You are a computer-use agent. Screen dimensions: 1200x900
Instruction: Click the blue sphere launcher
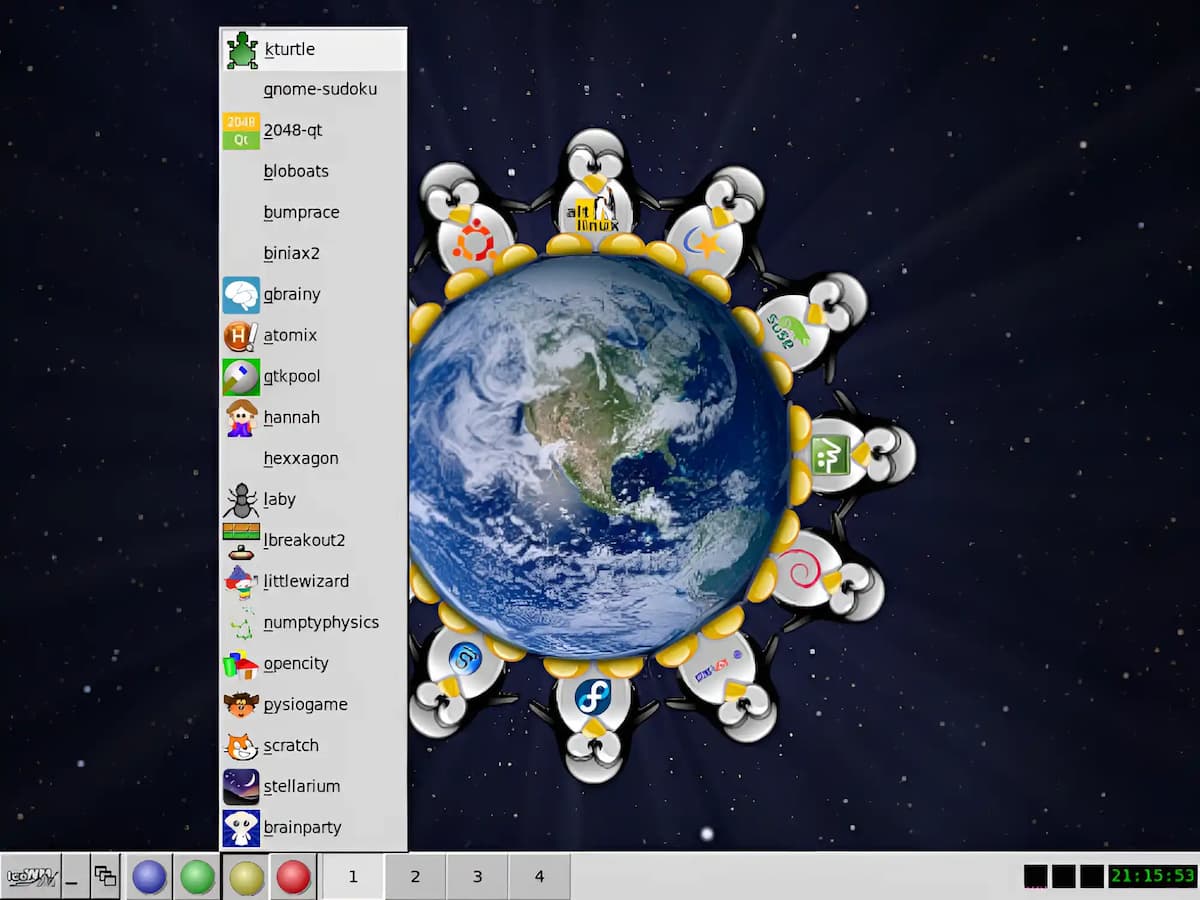[x=149, y=877]
